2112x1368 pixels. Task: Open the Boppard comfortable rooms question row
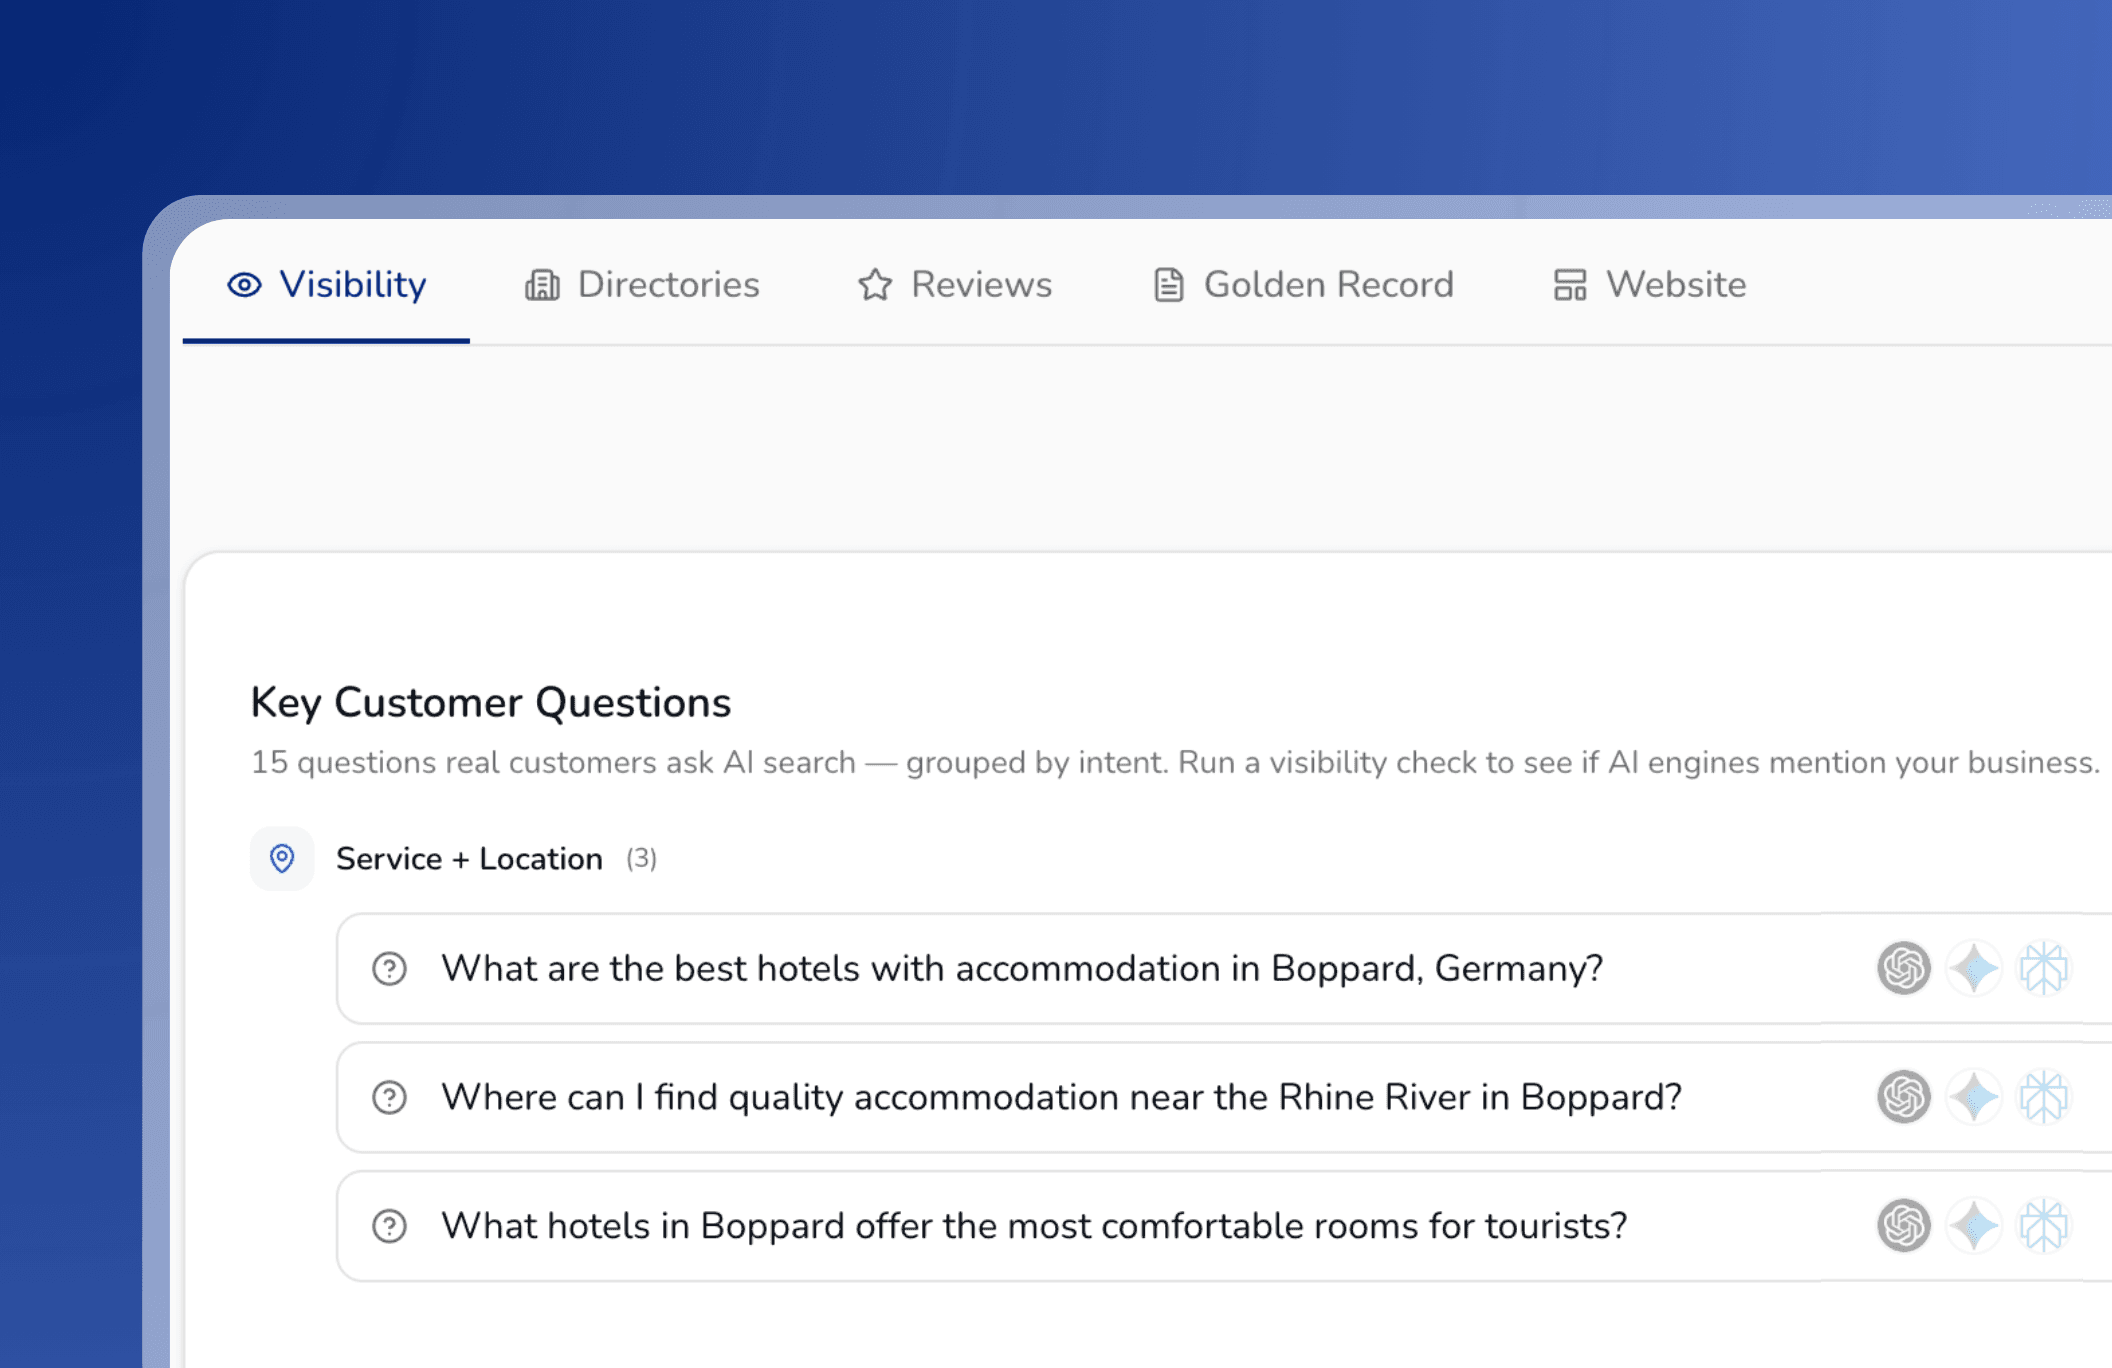pos(1034,1226)
